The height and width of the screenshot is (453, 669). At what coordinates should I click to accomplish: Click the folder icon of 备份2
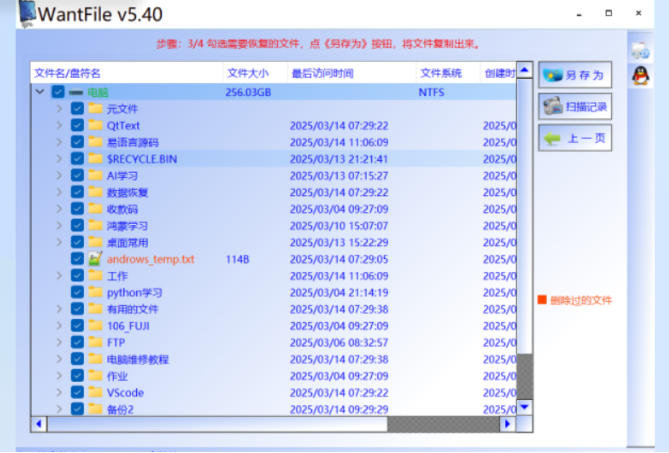96,409
